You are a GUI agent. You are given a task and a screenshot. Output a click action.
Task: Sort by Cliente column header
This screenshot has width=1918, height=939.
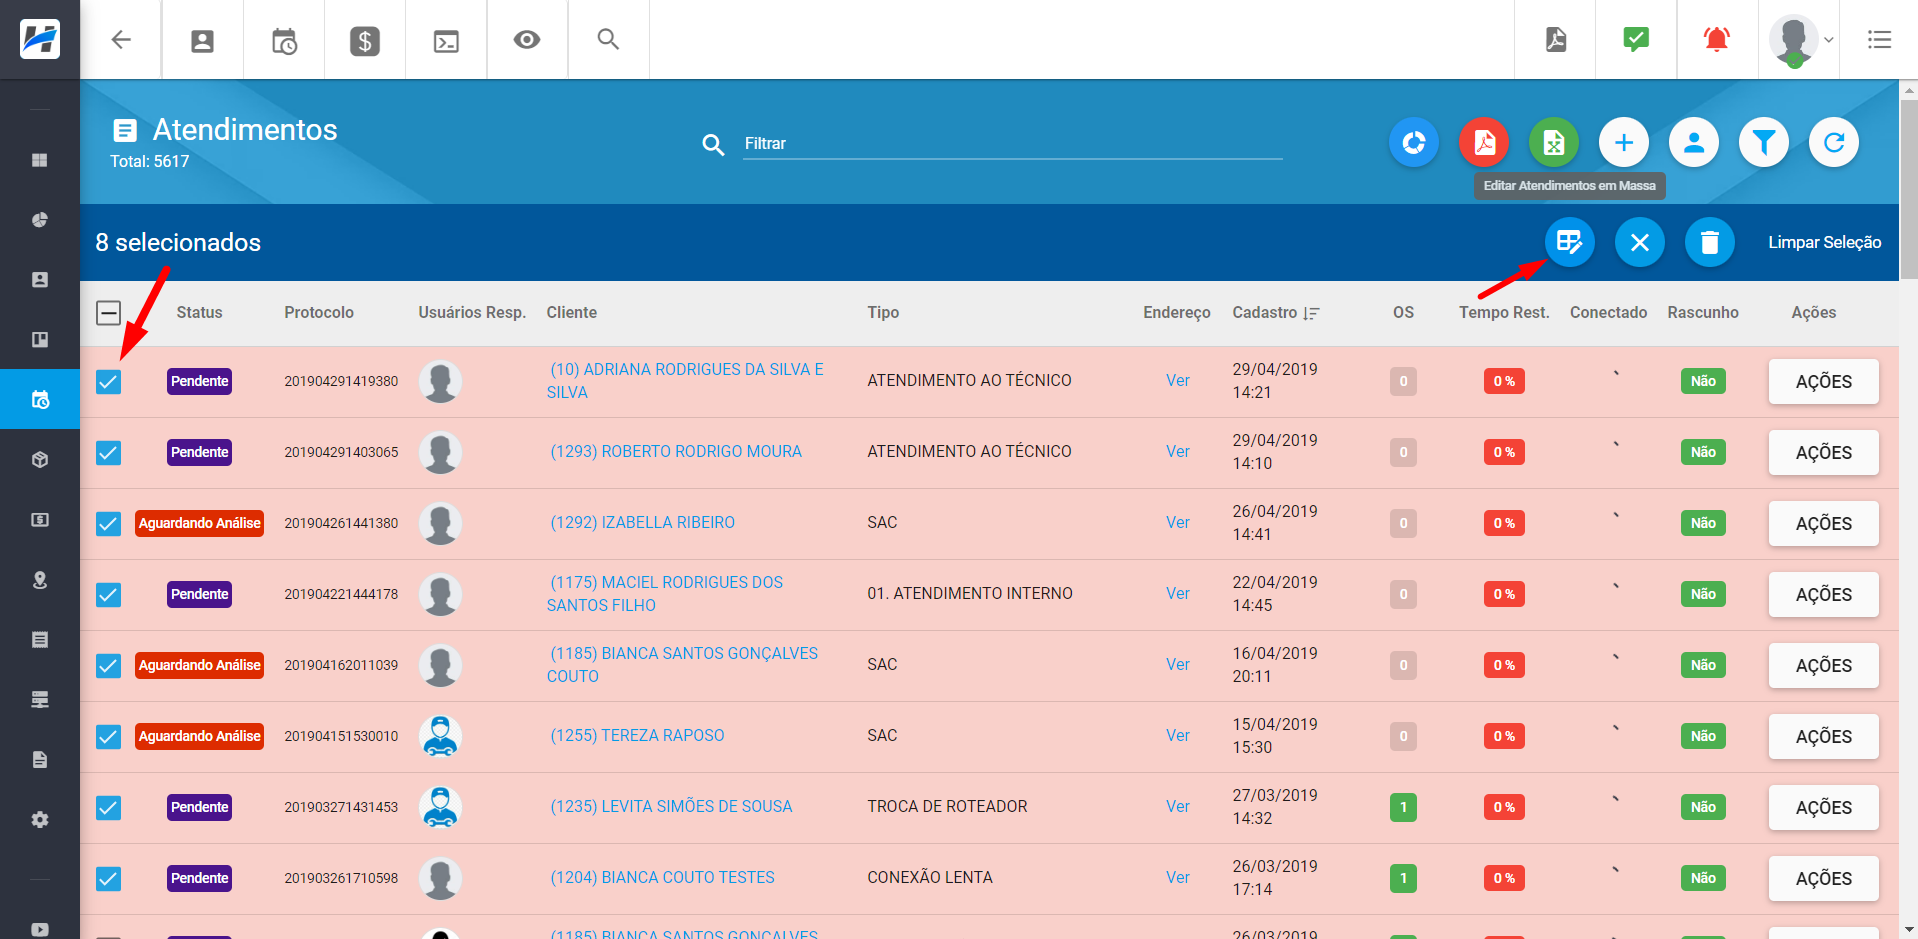click(572, 313)
